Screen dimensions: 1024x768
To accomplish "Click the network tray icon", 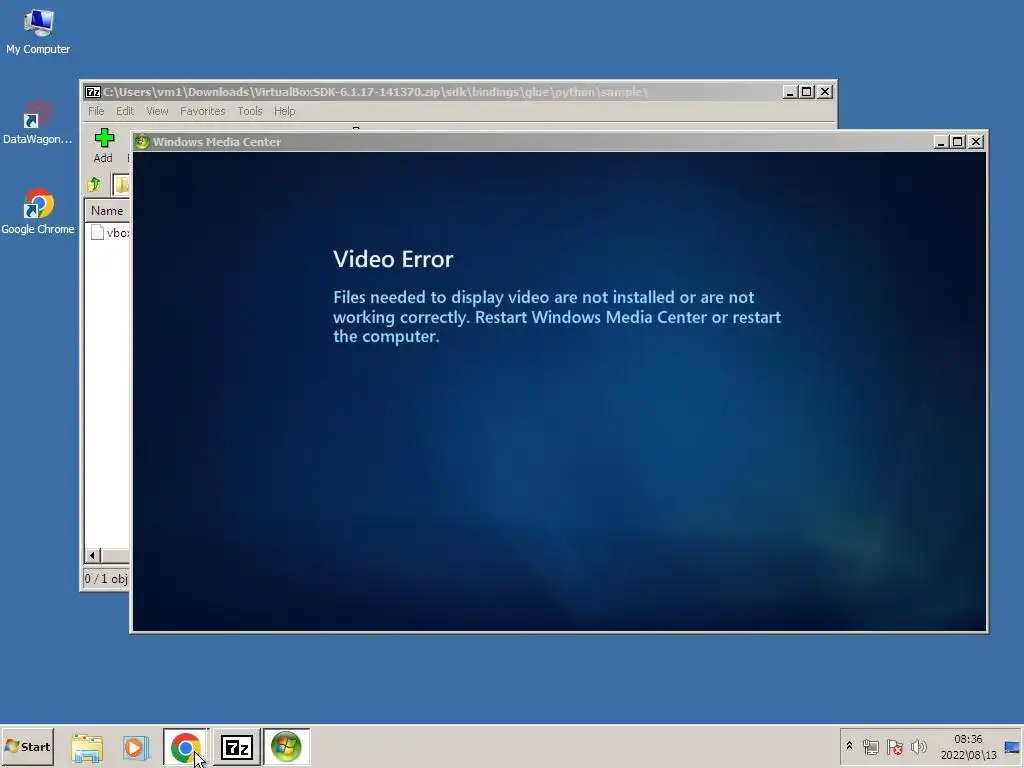I will (871, 747).
